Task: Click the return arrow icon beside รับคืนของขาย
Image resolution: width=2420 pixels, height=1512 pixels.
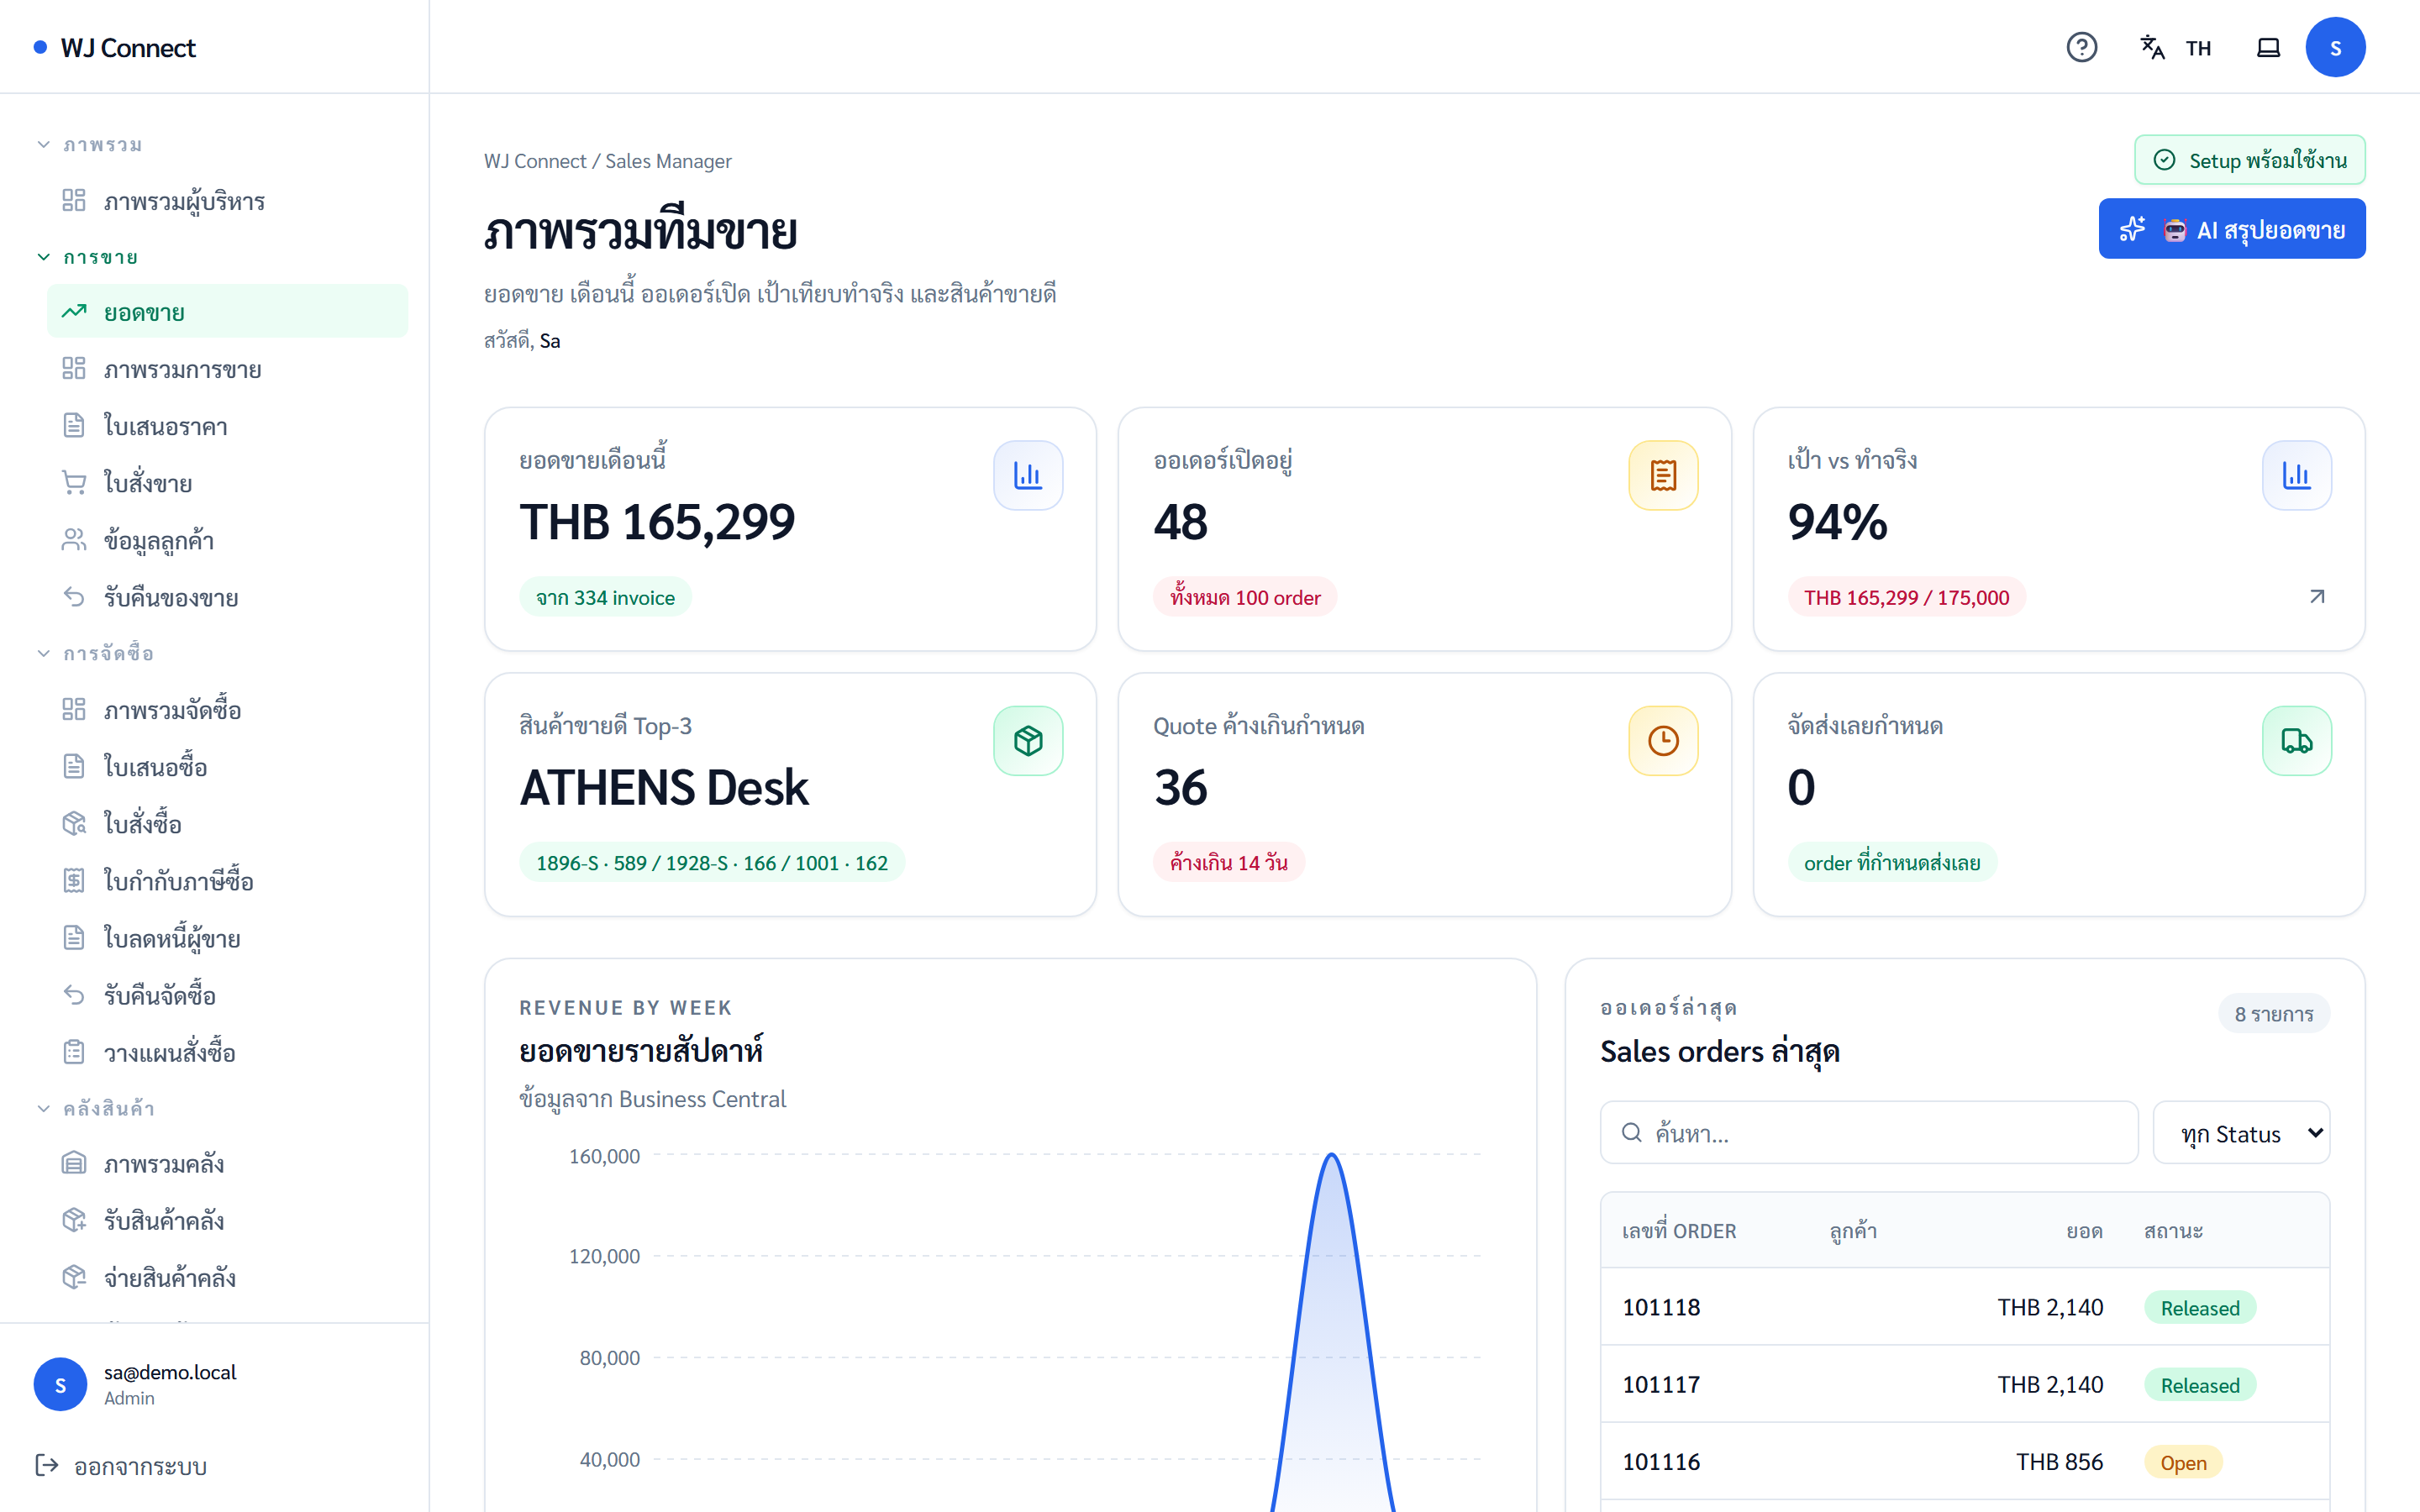Action: (74, 597)
